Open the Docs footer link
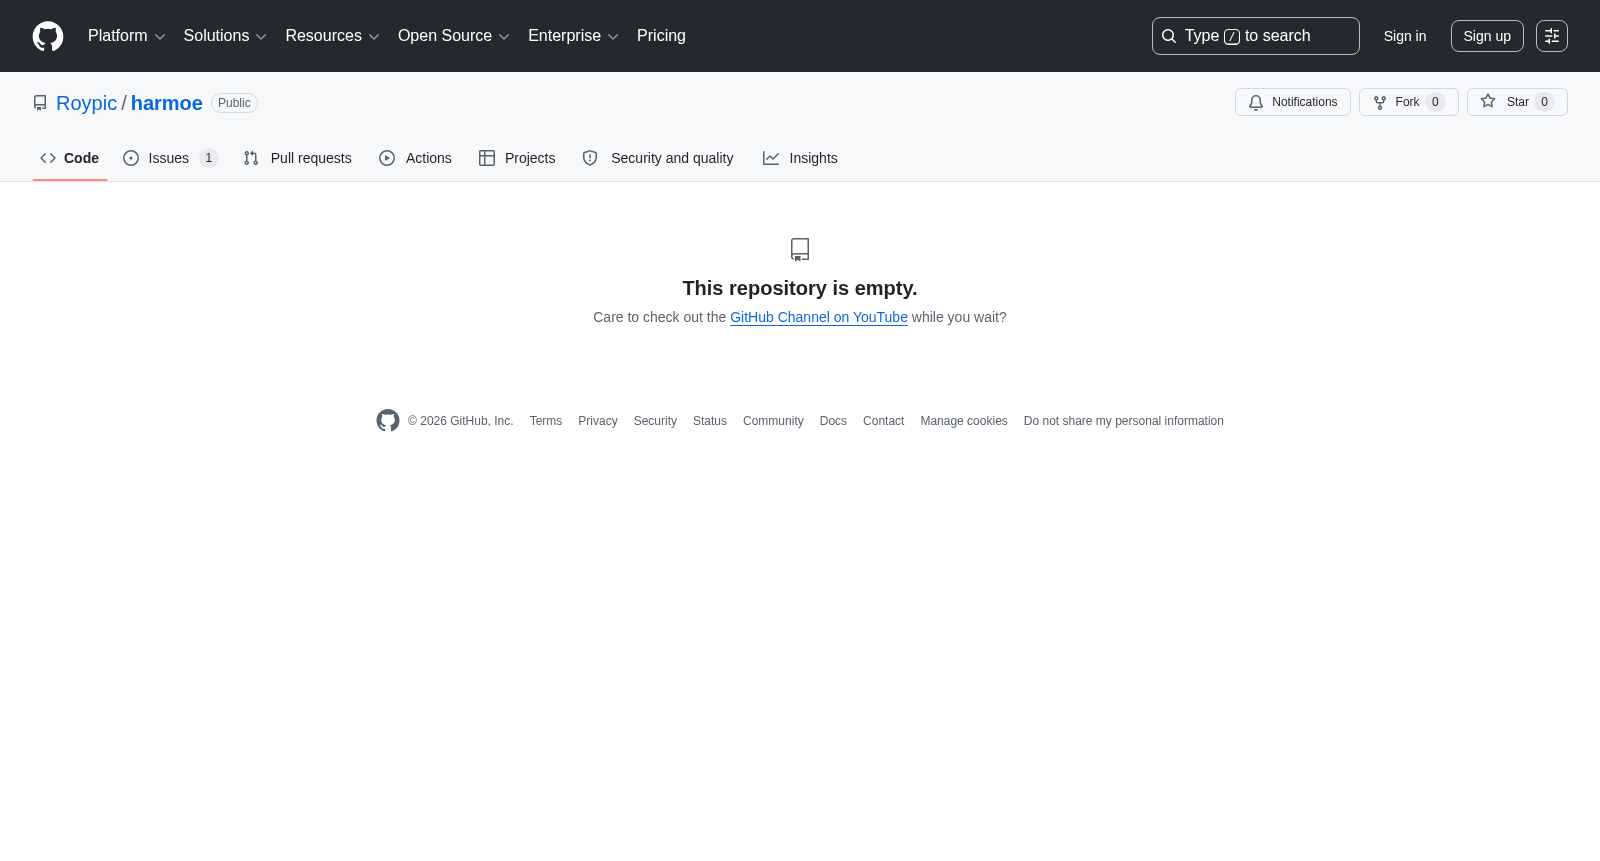This screenshot has width=1600, height=861. pos(833,421)
